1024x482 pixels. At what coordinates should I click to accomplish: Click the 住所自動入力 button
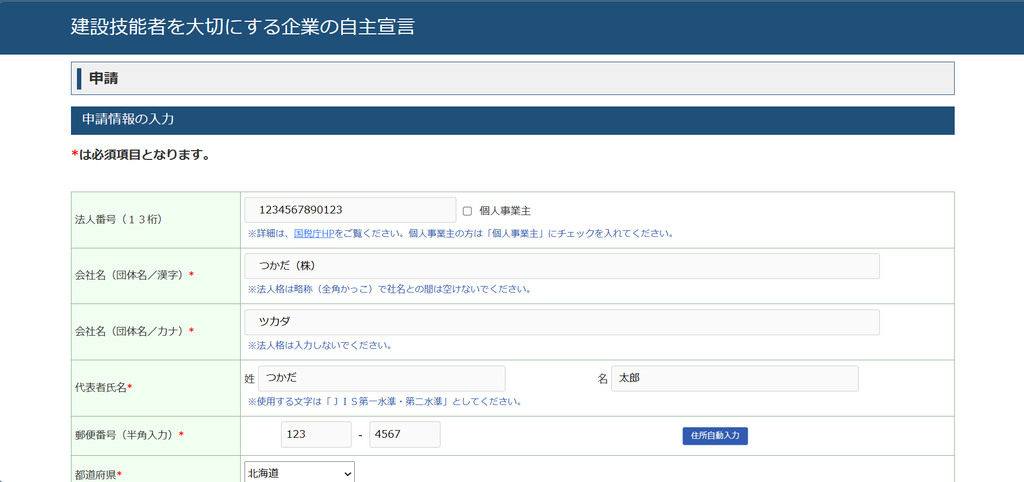[714, 436]
